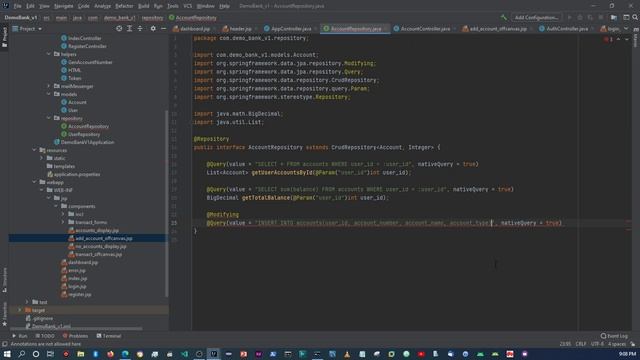Open the Project sidebar tab on left edge

[4, 37]
